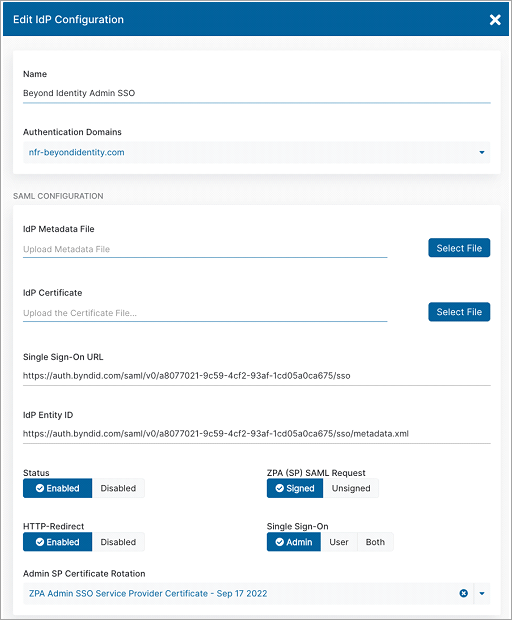Select file for IdP Metadata File
The image size is (512, 620).
[x=459, y=248]
